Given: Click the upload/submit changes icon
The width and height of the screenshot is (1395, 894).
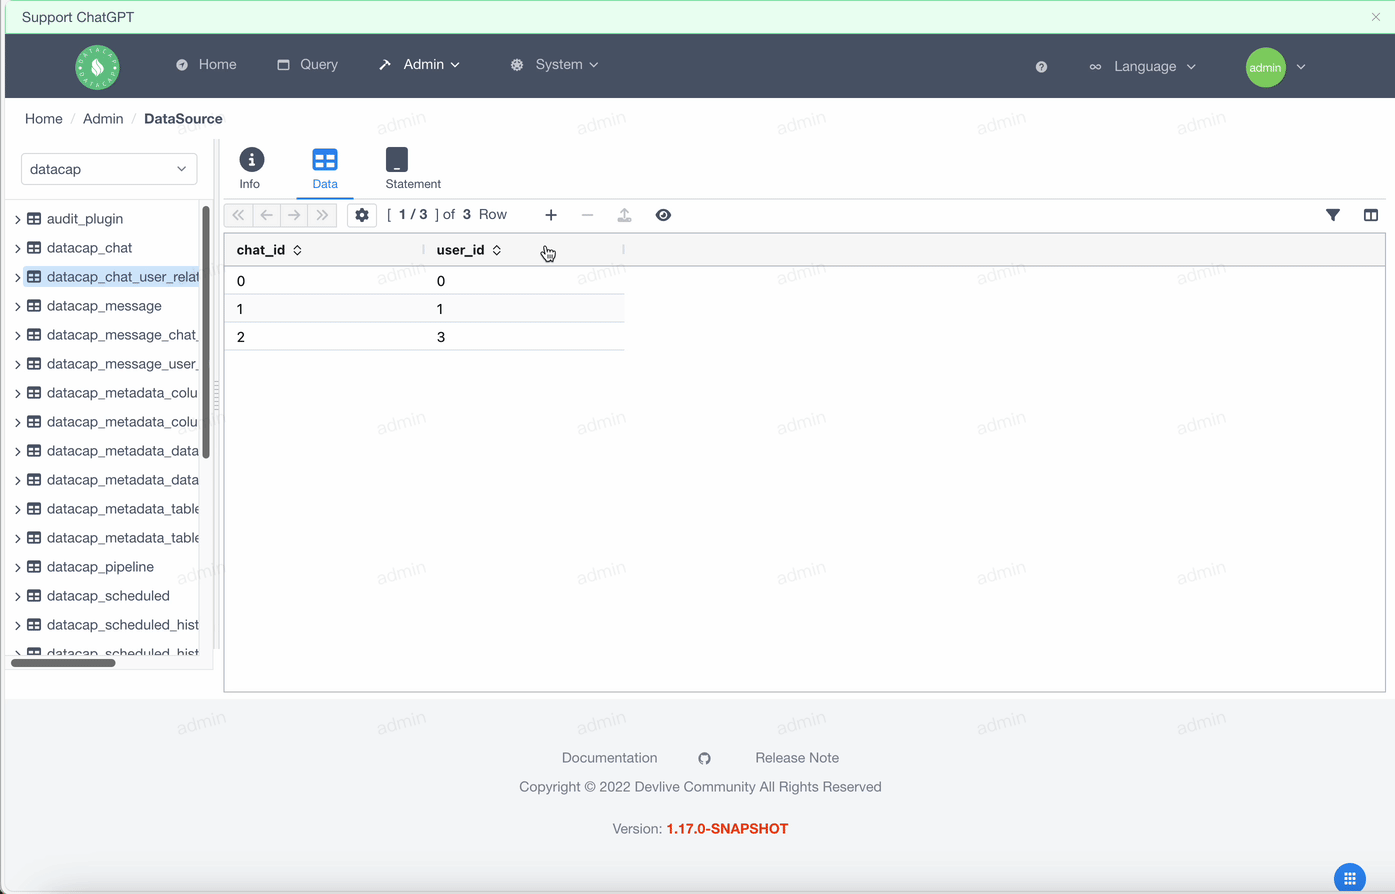Looking at the screenshot, I should [x=624, y=215].
